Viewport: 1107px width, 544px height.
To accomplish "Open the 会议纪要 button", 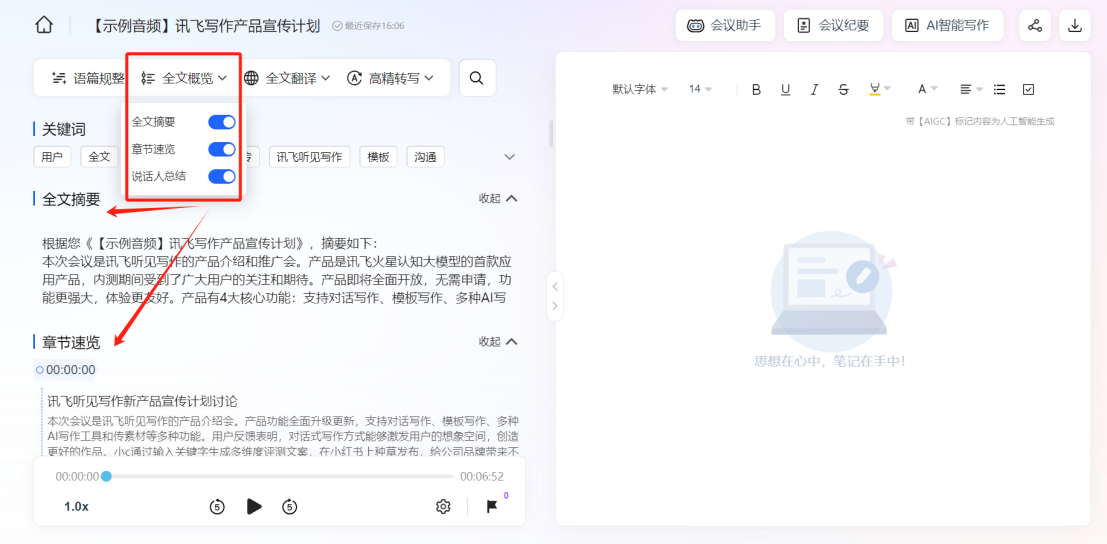I will (x=833, y=26).
